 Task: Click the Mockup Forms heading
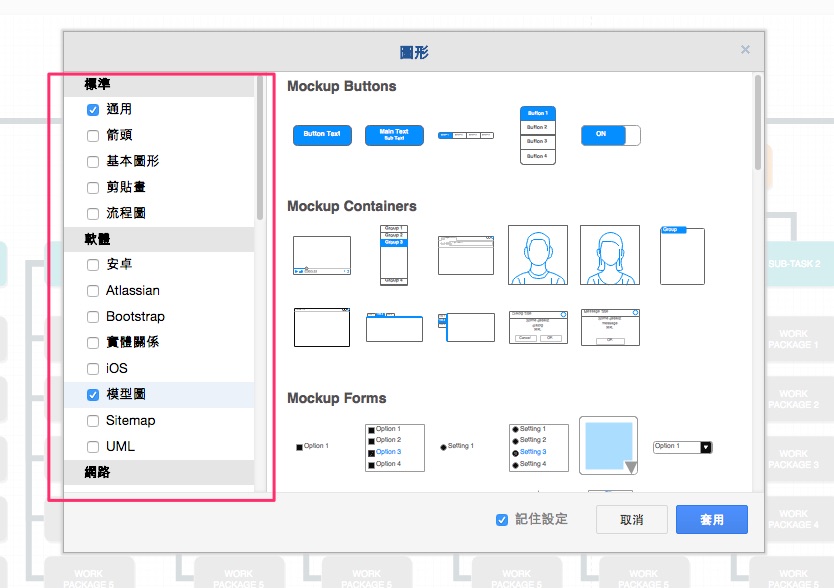pyautogui.click(x=337, y=399)
